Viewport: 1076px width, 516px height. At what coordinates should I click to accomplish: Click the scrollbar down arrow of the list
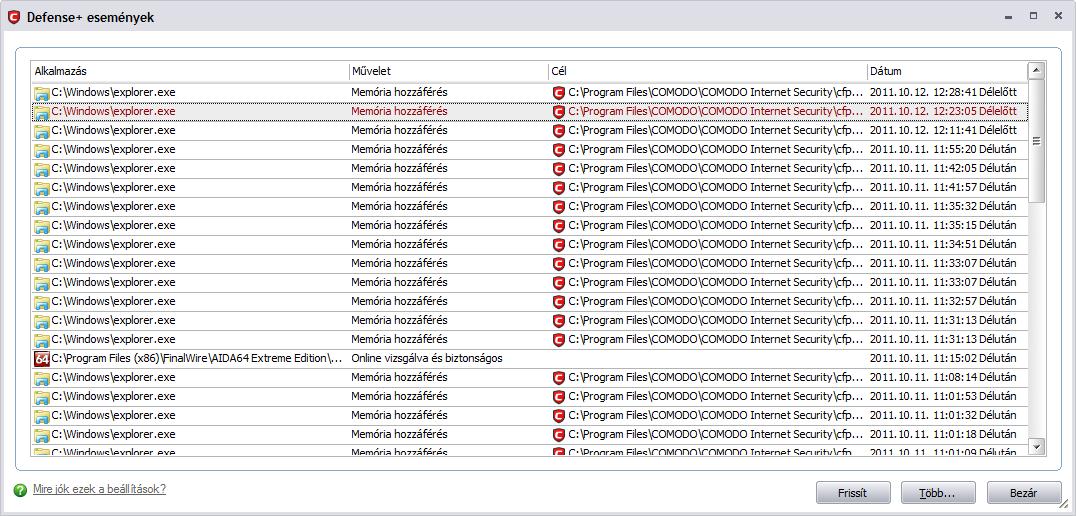tap(1036, 446)
